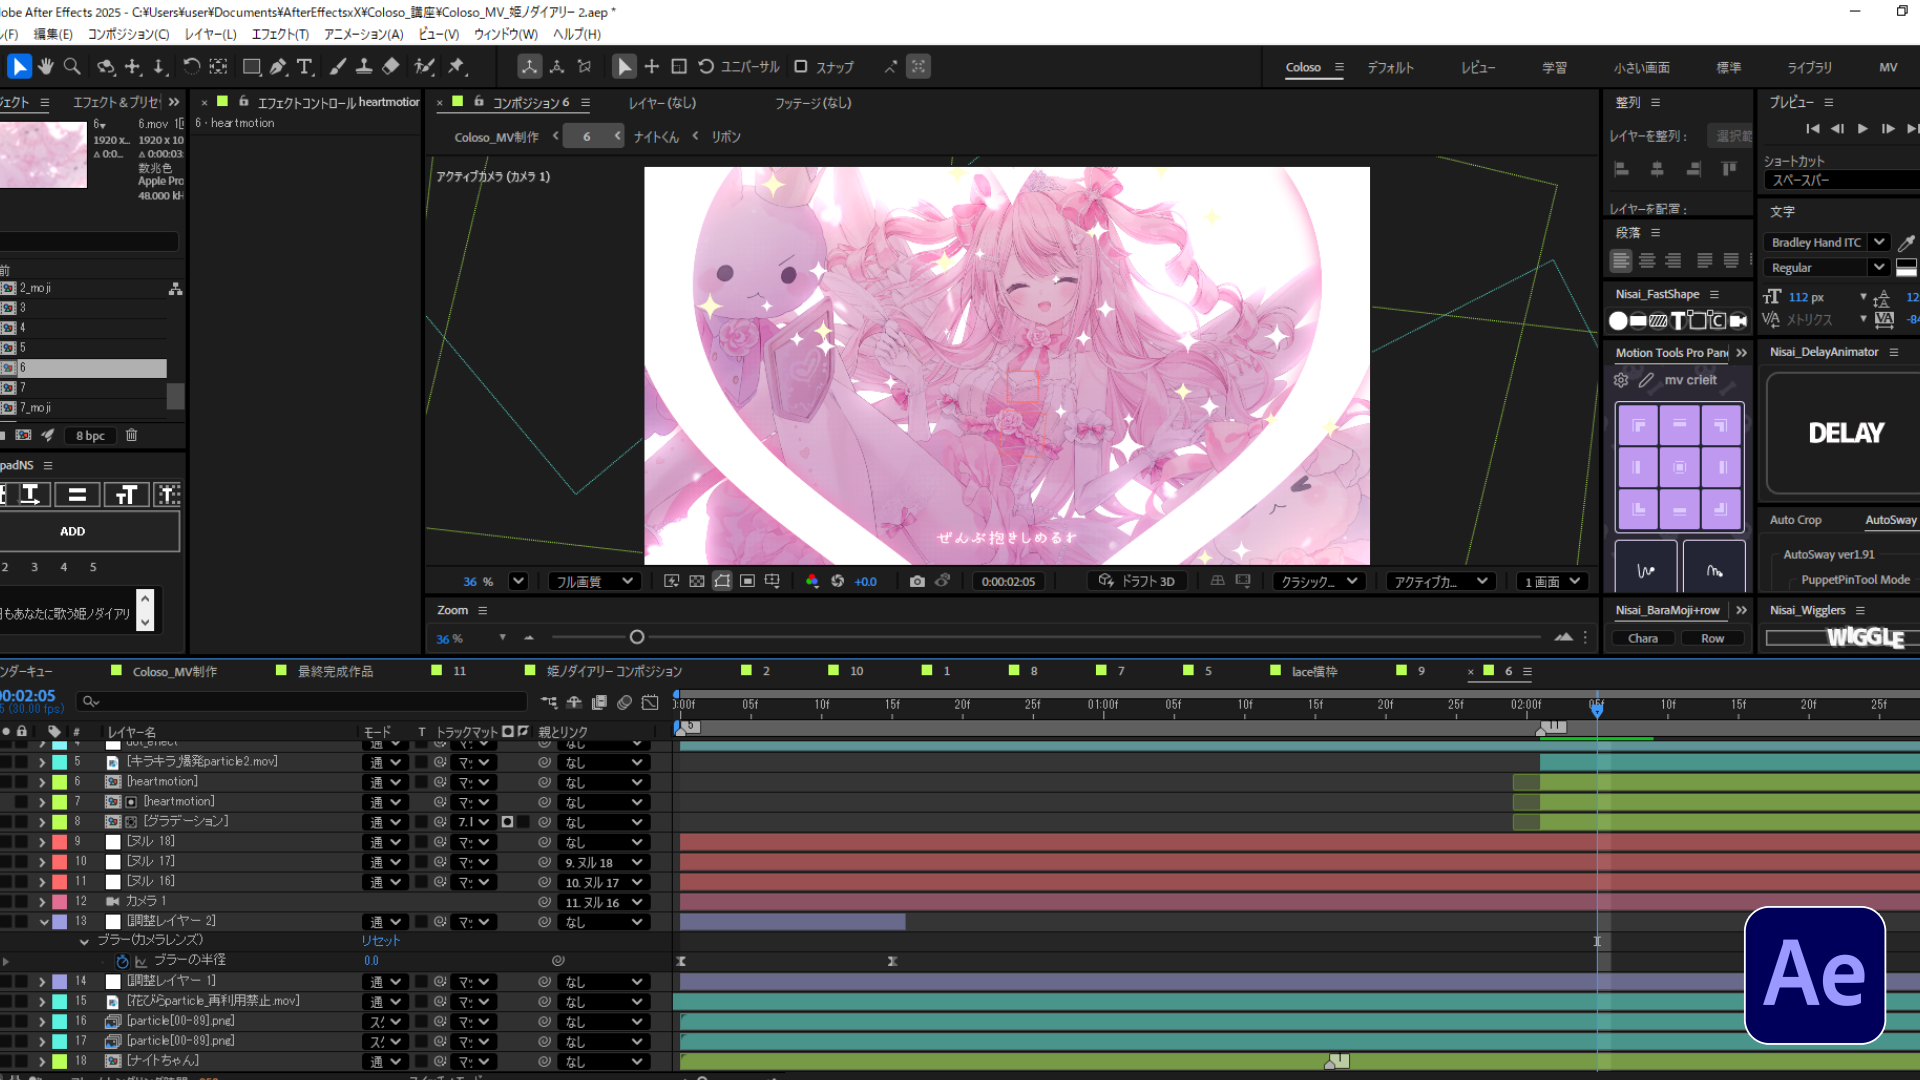The width and height of the screenshot is (1920, 1080).
Task: Click the ADD button
Action: tap(73, 532)
